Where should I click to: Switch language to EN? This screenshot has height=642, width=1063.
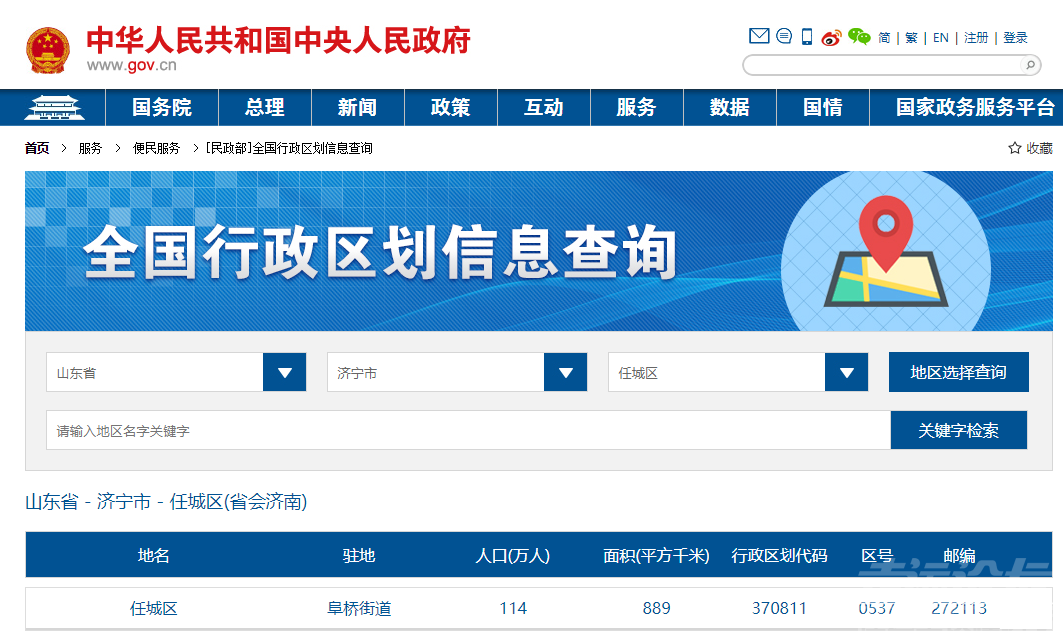coord(940,38)
